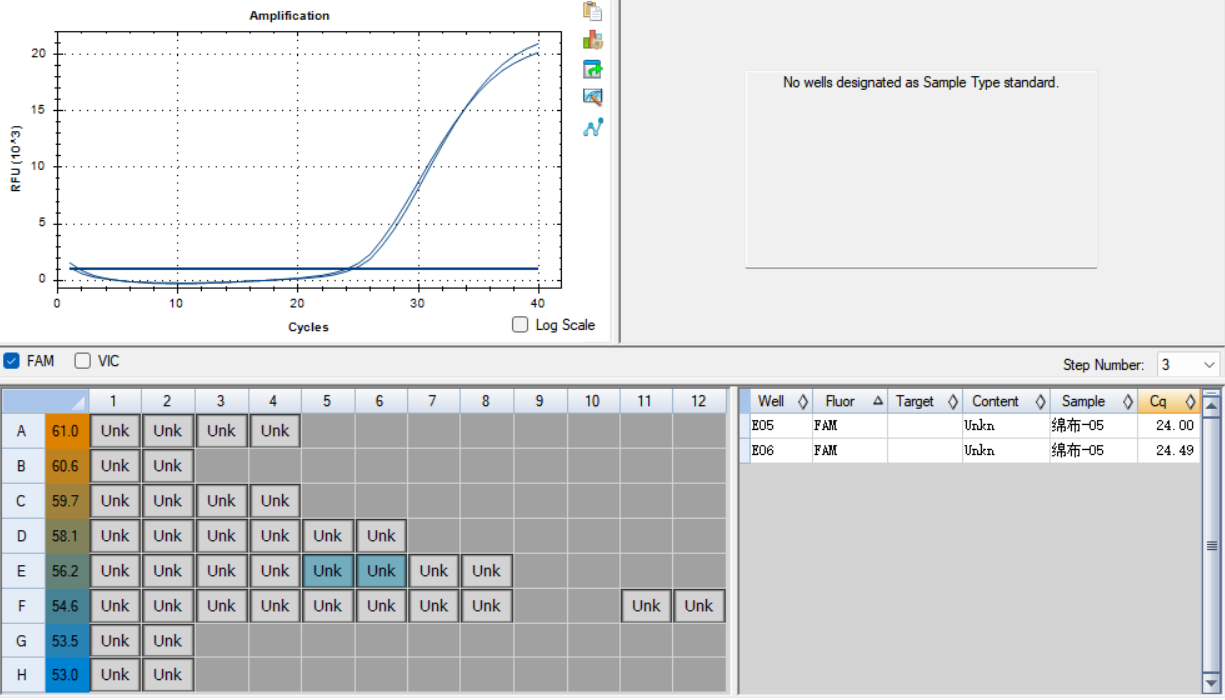Click the copy chart to clipboard icon
The image size is (1225, 700).
coord(593,11)
